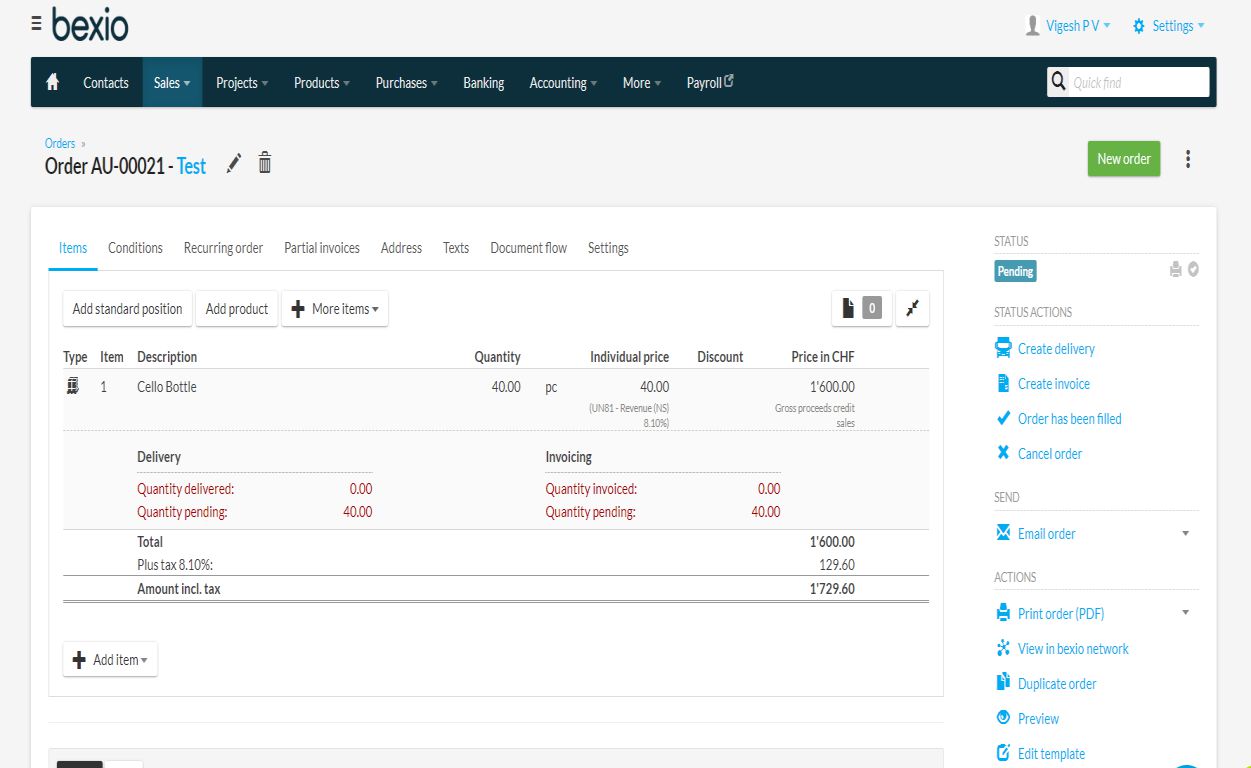This screenshot has height=768, width=1251.
Task: Type in the Quick find search field
Action: (1137, 82)
